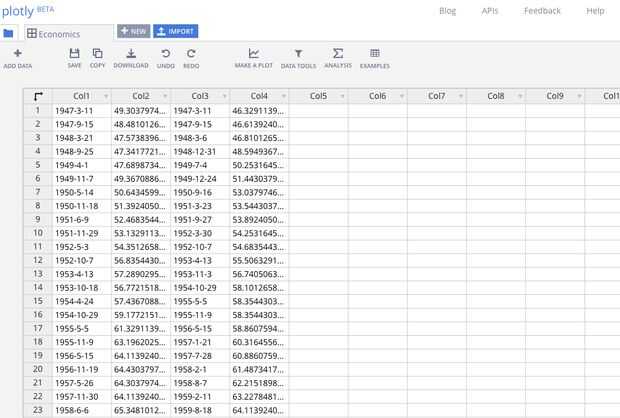Select cell 57.4367088 in Col2
The height and width of the screenshot is (418, 620).
tap(141, 301)
